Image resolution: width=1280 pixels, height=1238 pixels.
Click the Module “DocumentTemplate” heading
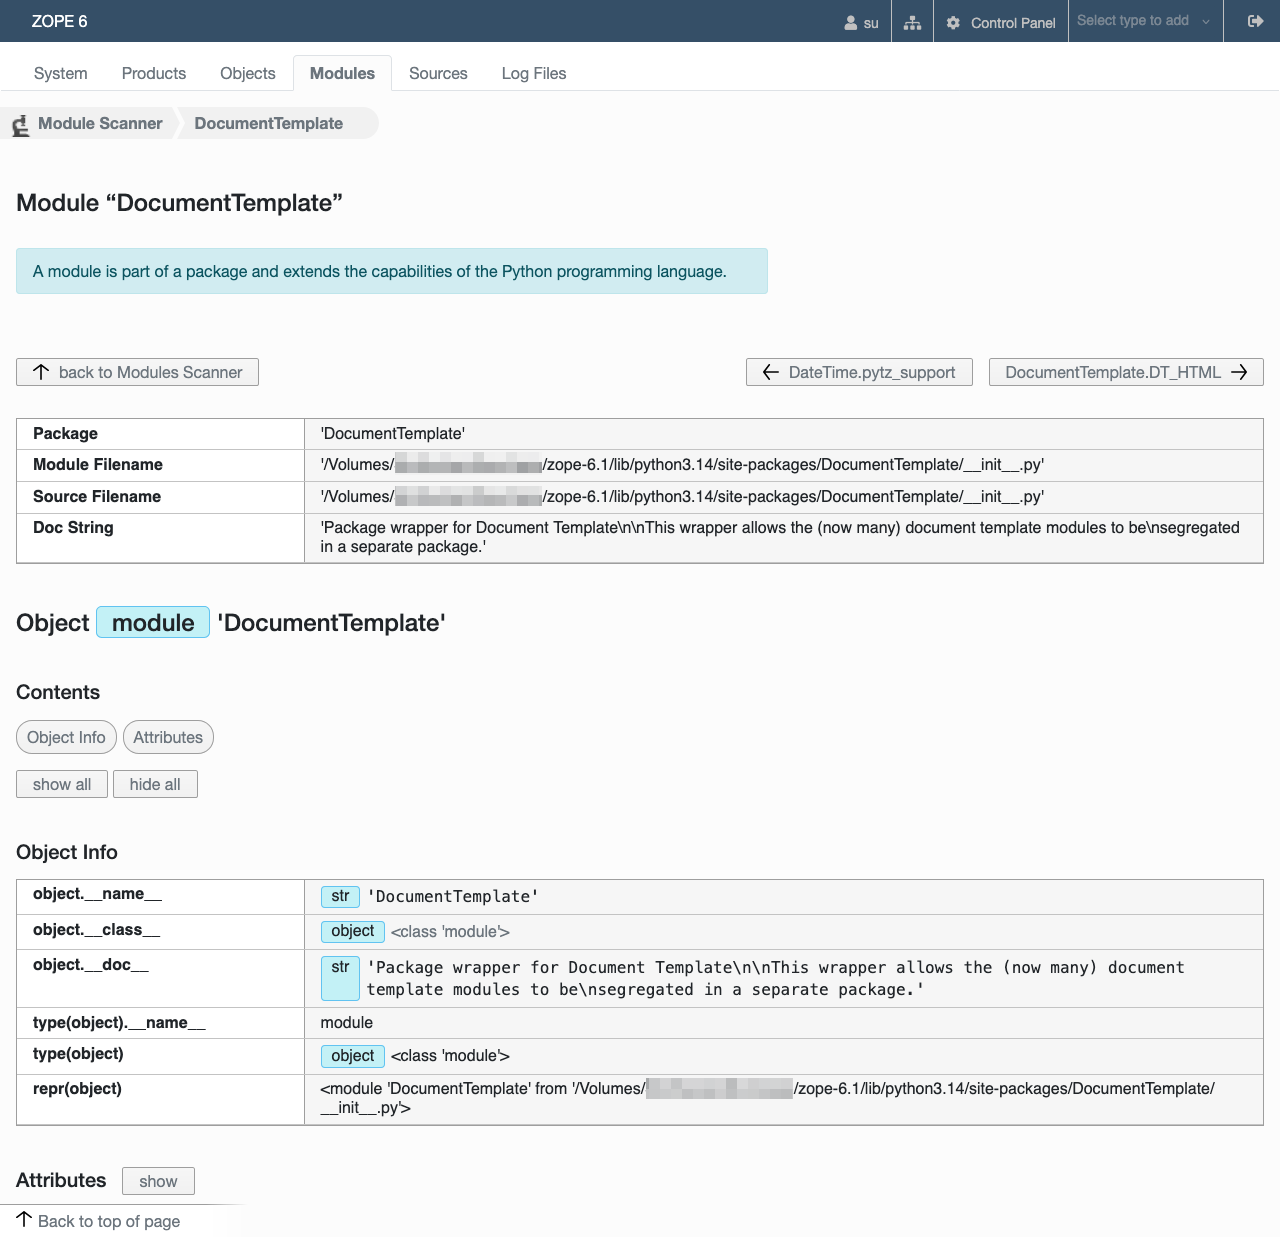180,203
